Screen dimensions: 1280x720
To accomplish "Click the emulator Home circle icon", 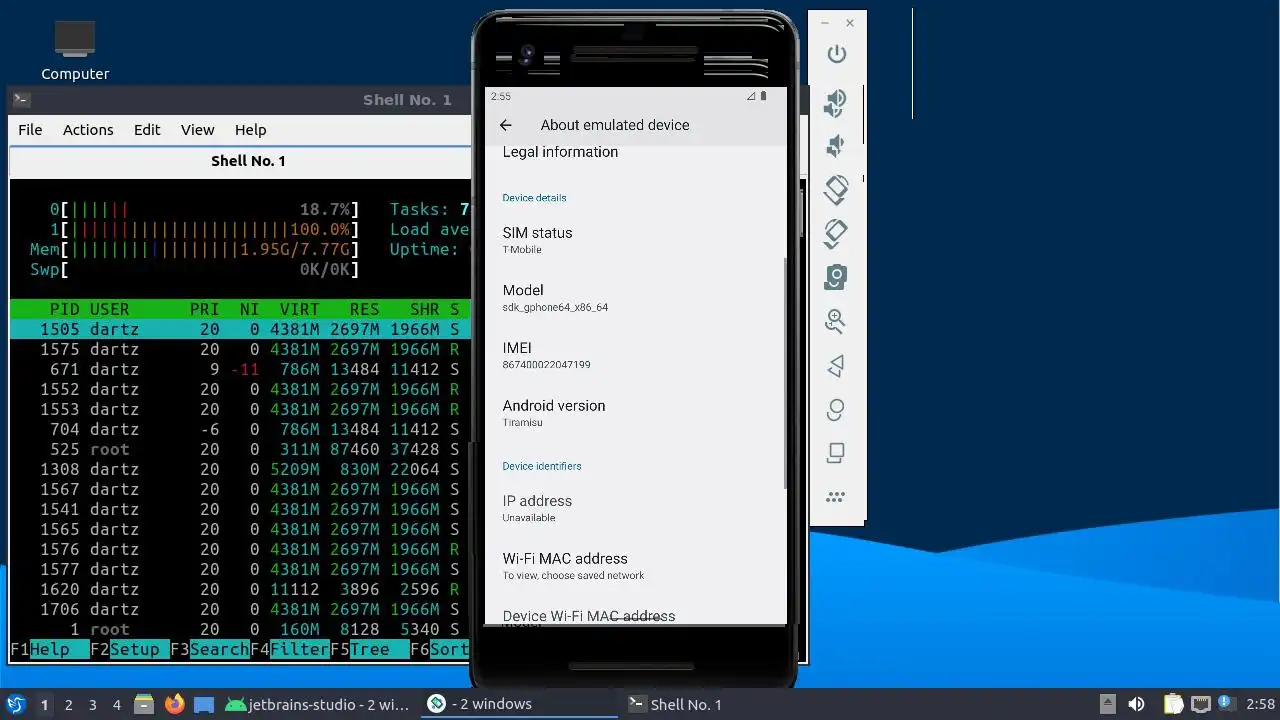I will [836, 409].
